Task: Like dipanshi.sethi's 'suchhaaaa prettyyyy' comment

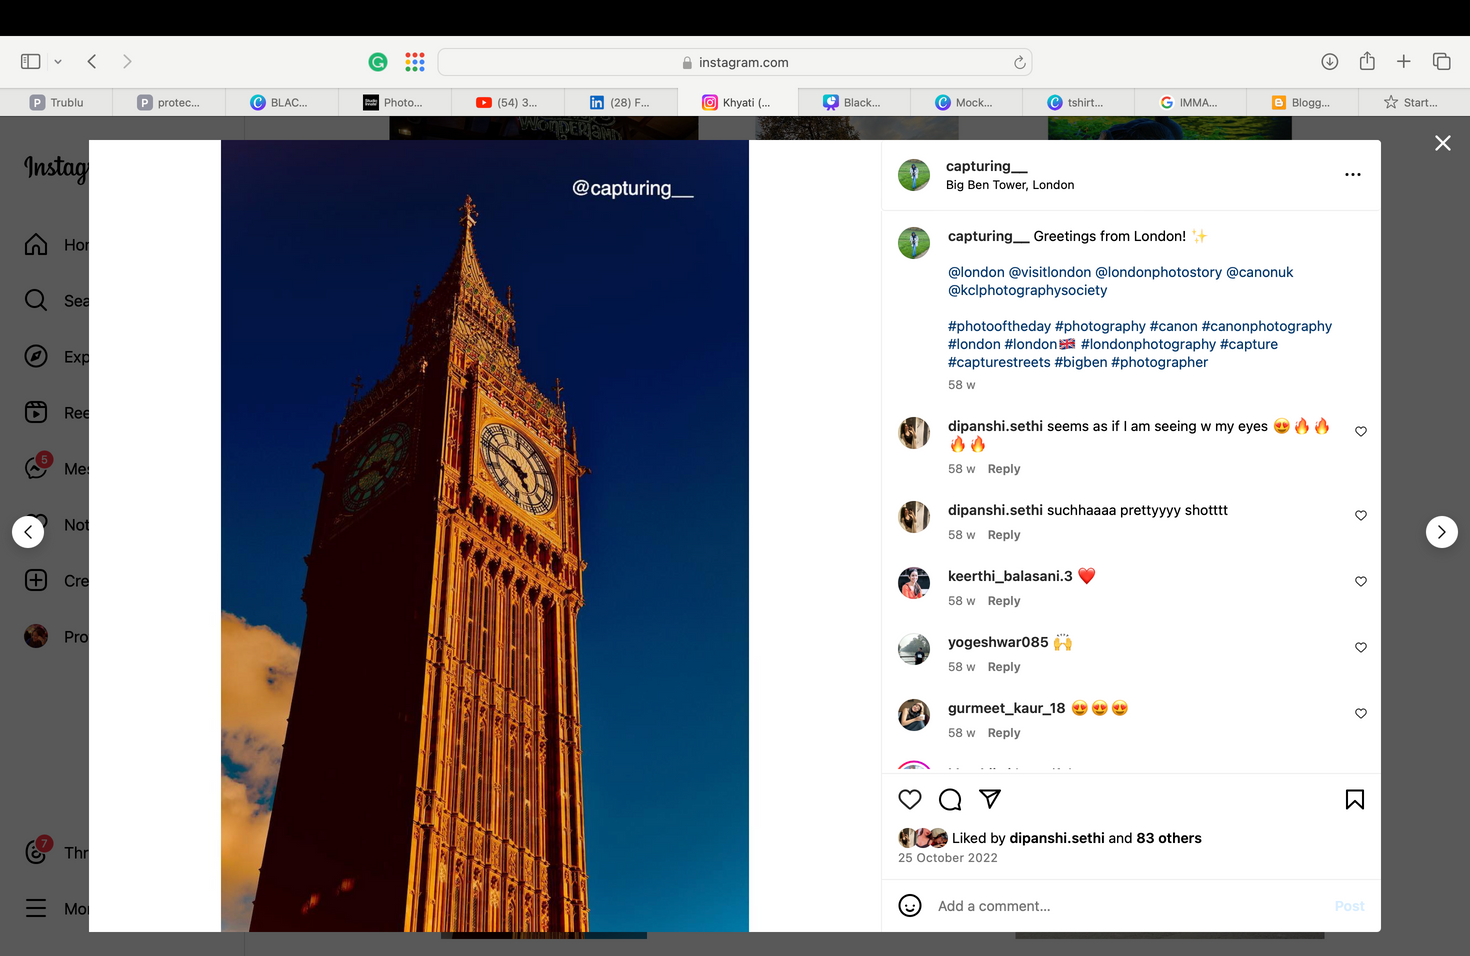Action: 1360,516
